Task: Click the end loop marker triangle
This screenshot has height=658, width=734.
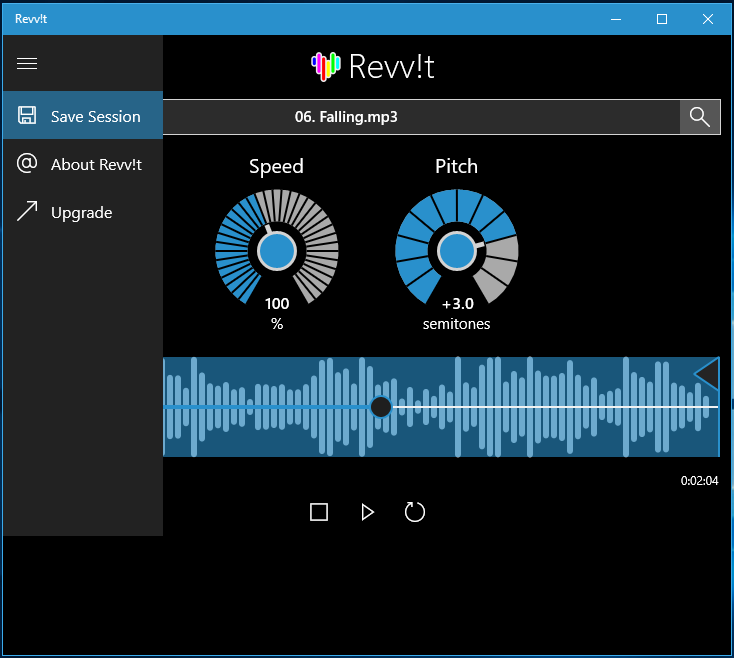Action: click(x=707, y=373)
